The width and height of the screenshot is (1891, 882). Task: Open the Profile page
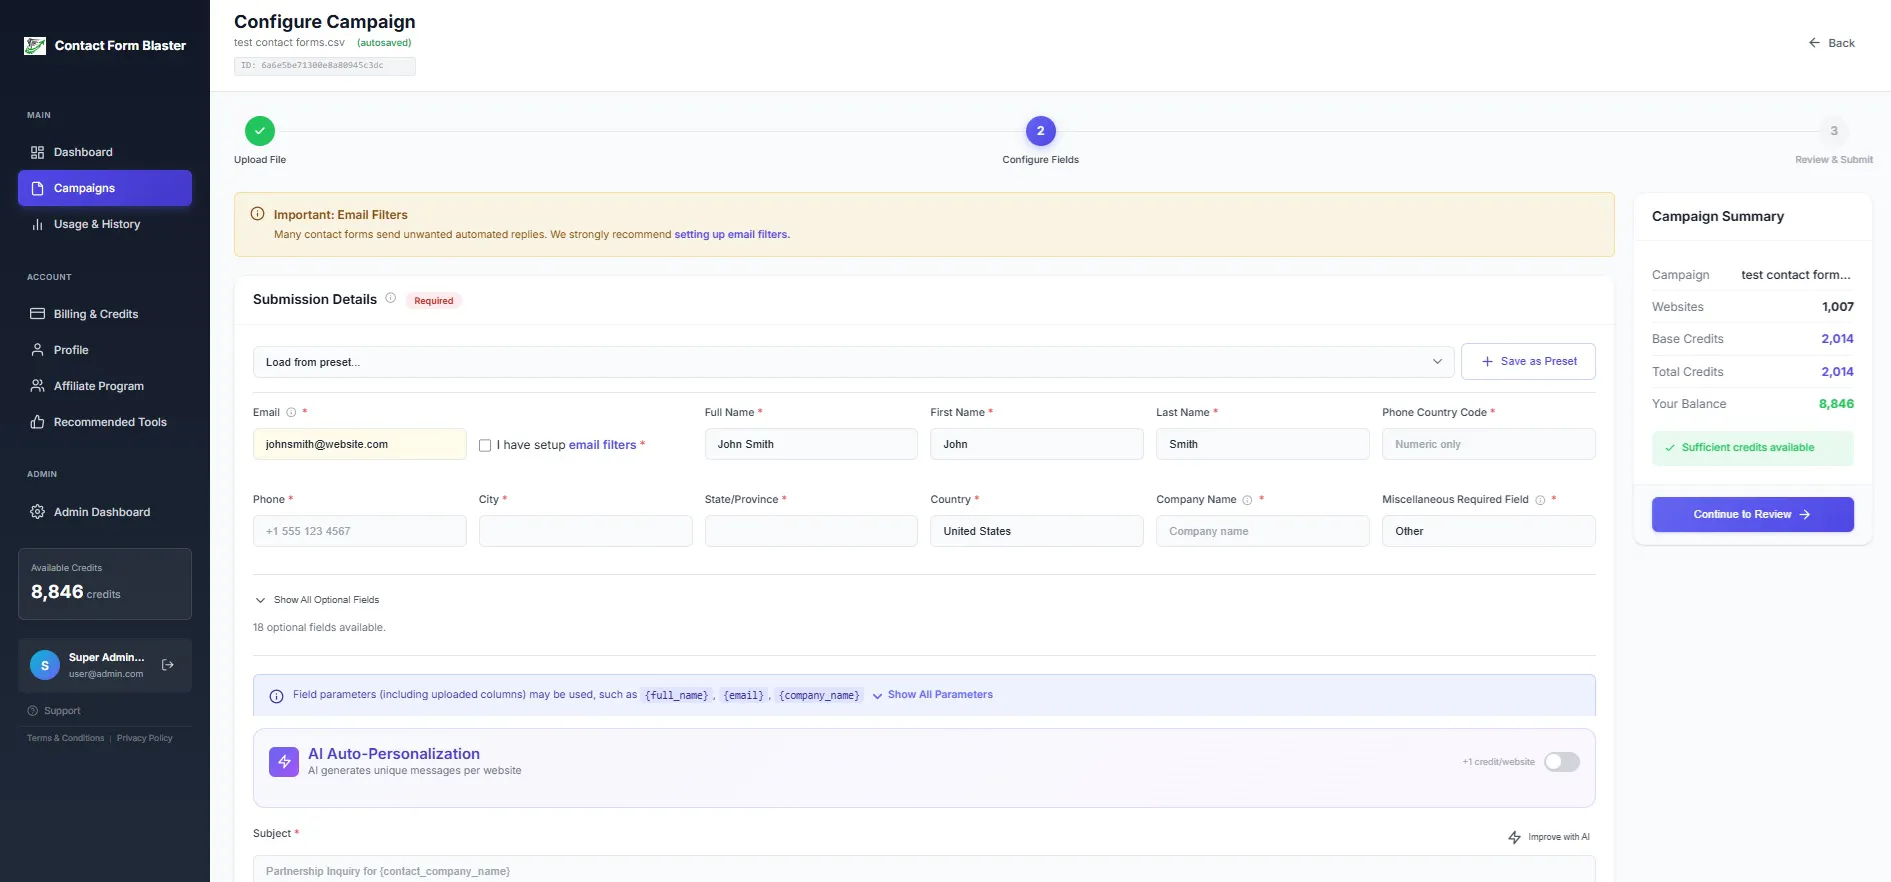click(x=105, y=350)
